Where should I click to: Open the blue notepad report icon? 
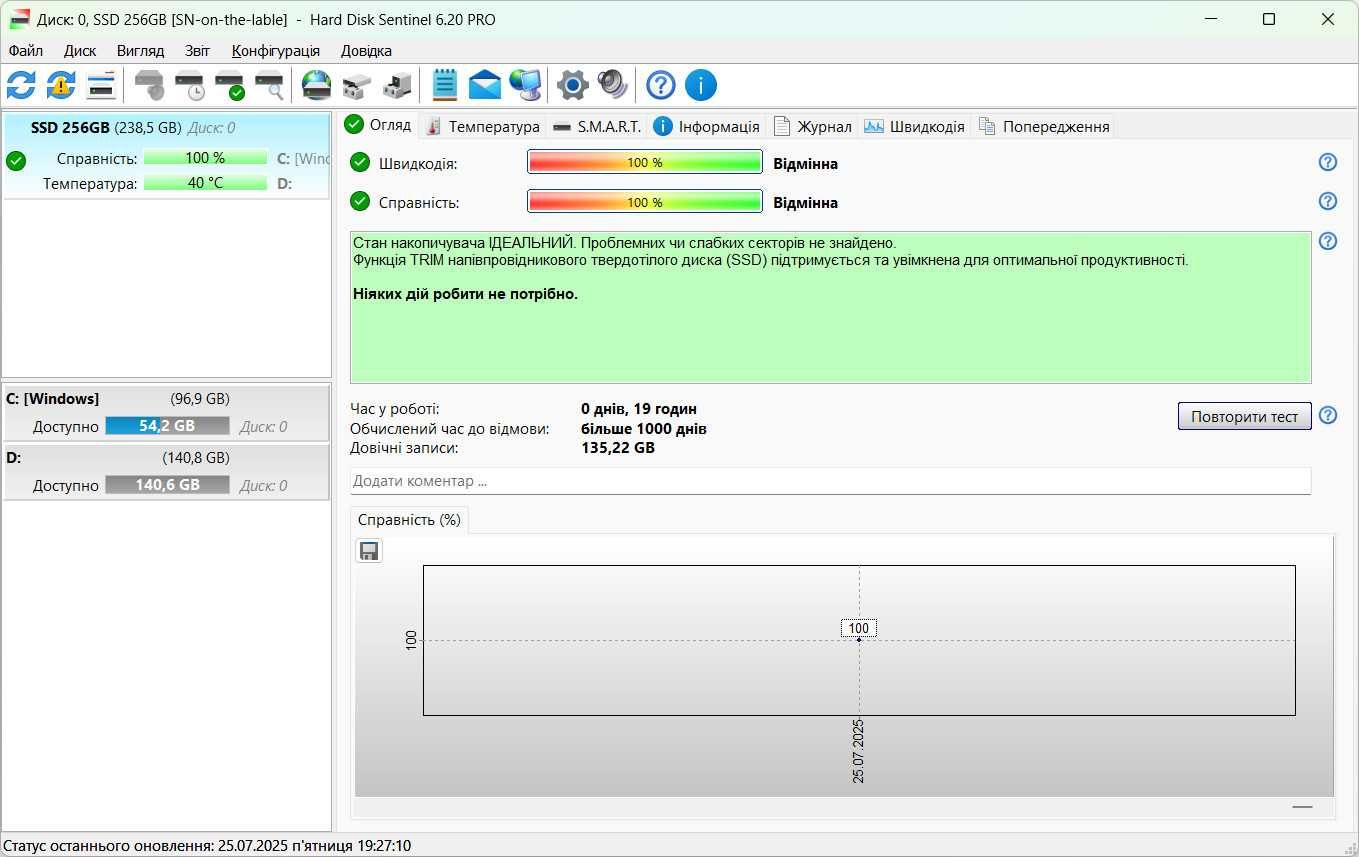click(445, 85)
